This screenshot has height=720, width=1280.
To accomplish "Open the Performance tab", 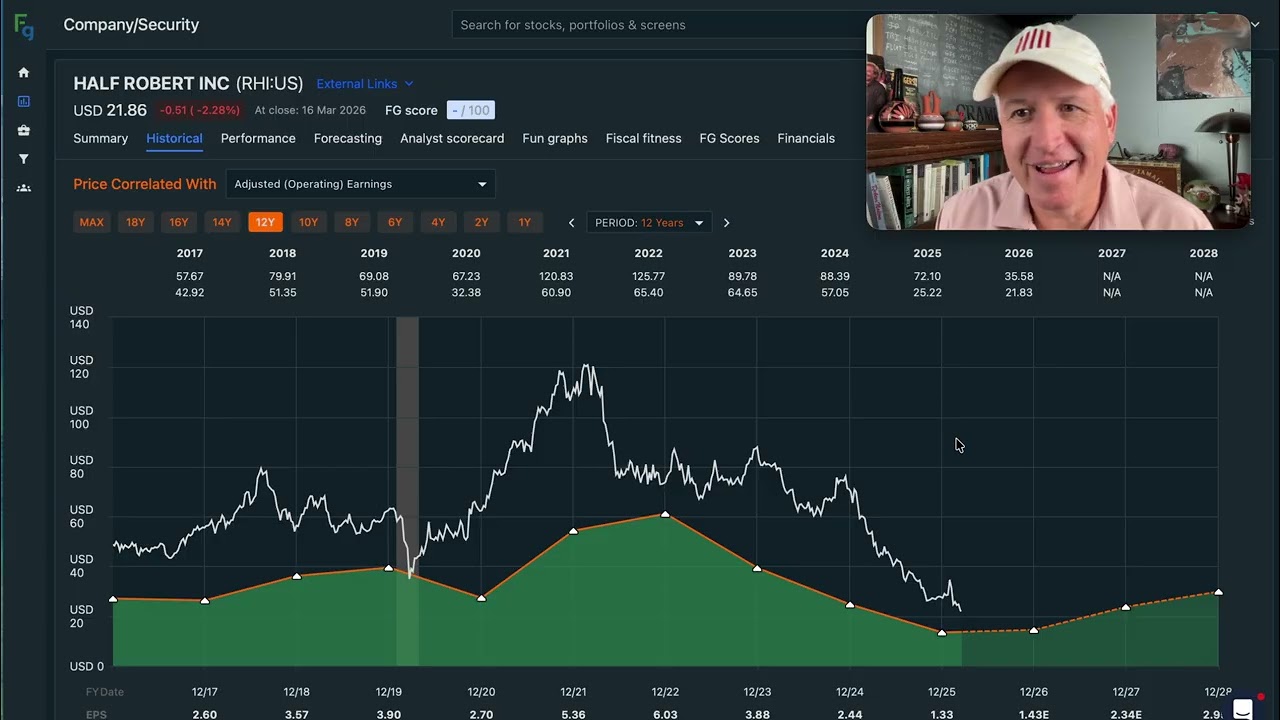I will (x=258, y=138).
